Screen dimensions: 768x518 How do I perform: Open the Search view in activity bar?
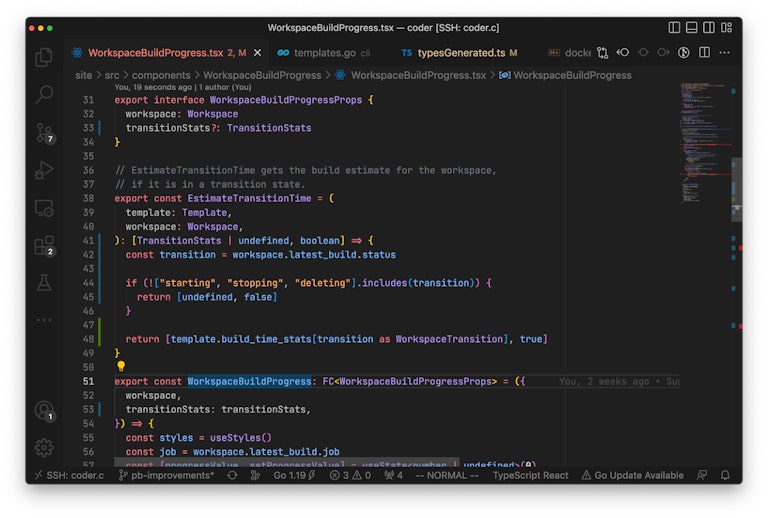pos(44,95)
